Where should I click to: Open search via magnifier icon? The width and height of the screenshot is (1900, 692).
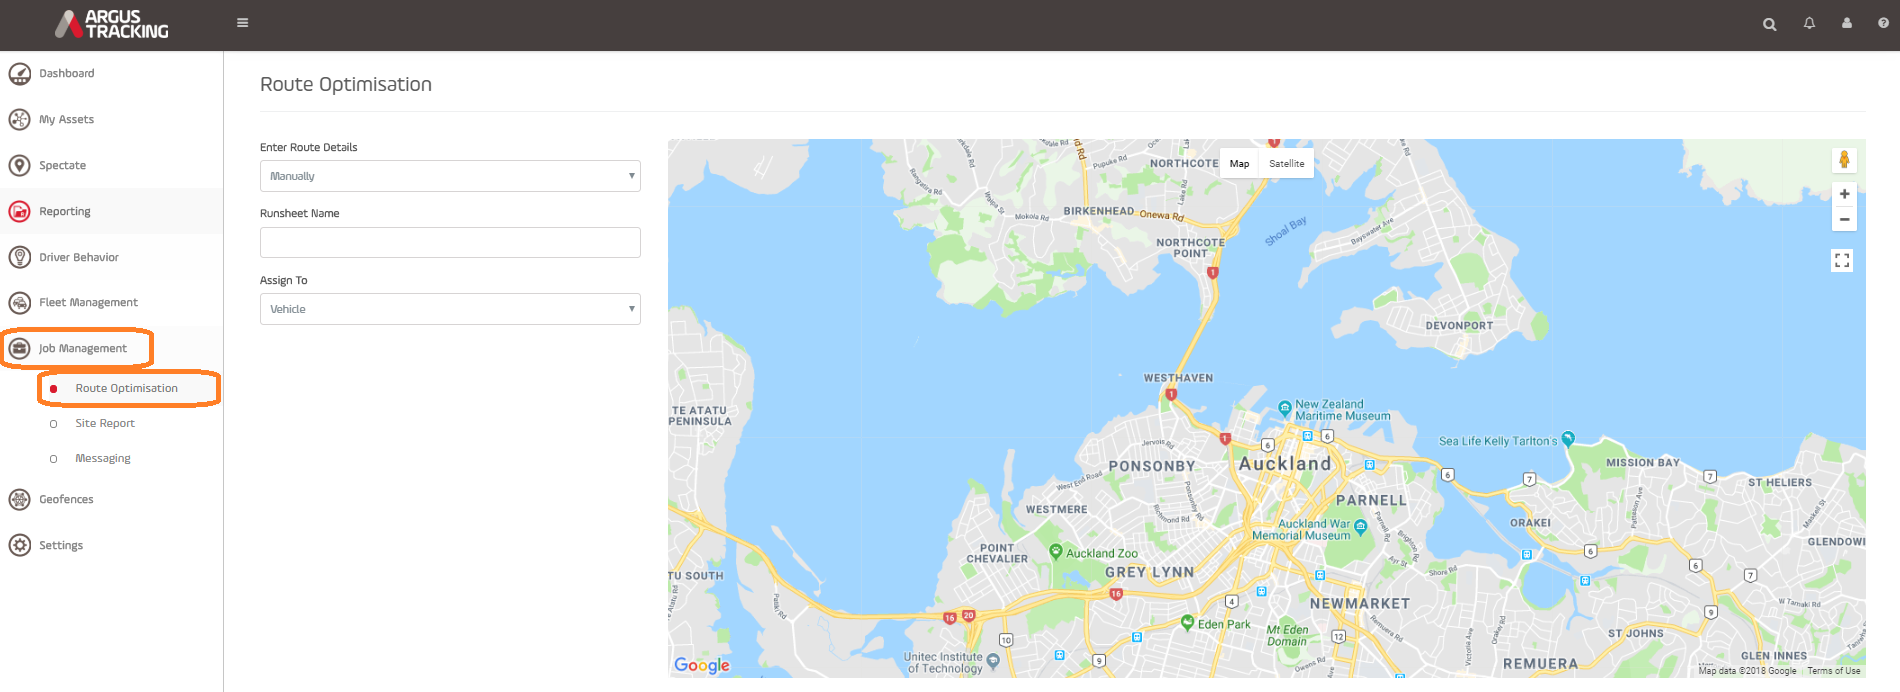[x=1769, y=24]
